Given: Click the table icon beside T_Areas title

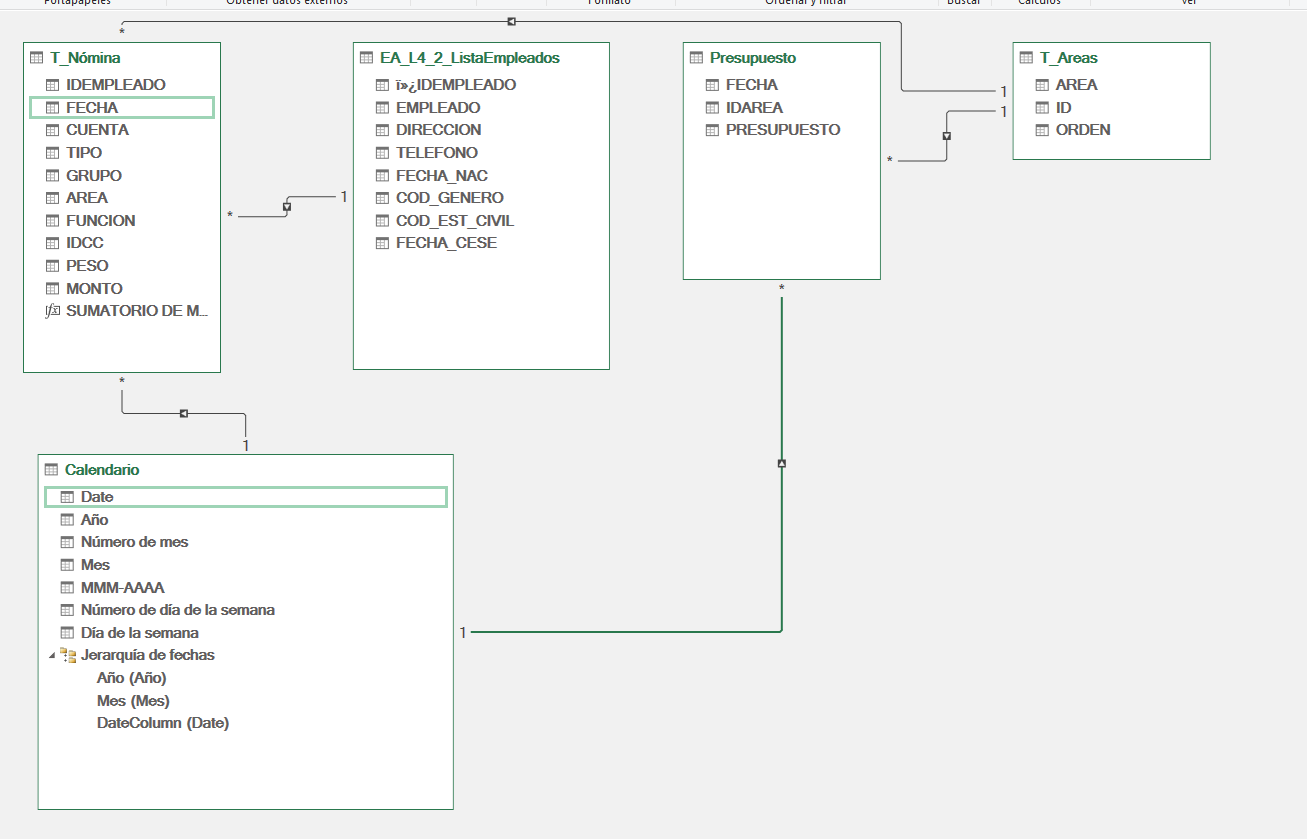Looking at the screenshot, I should [1026, 58].
